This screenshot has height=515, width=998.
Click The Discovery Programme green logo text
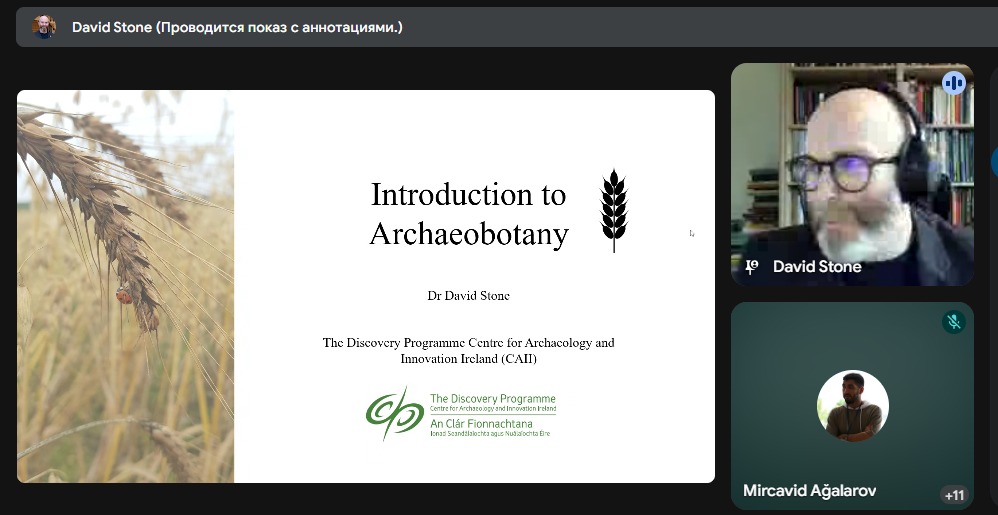[x=492, y=398]
